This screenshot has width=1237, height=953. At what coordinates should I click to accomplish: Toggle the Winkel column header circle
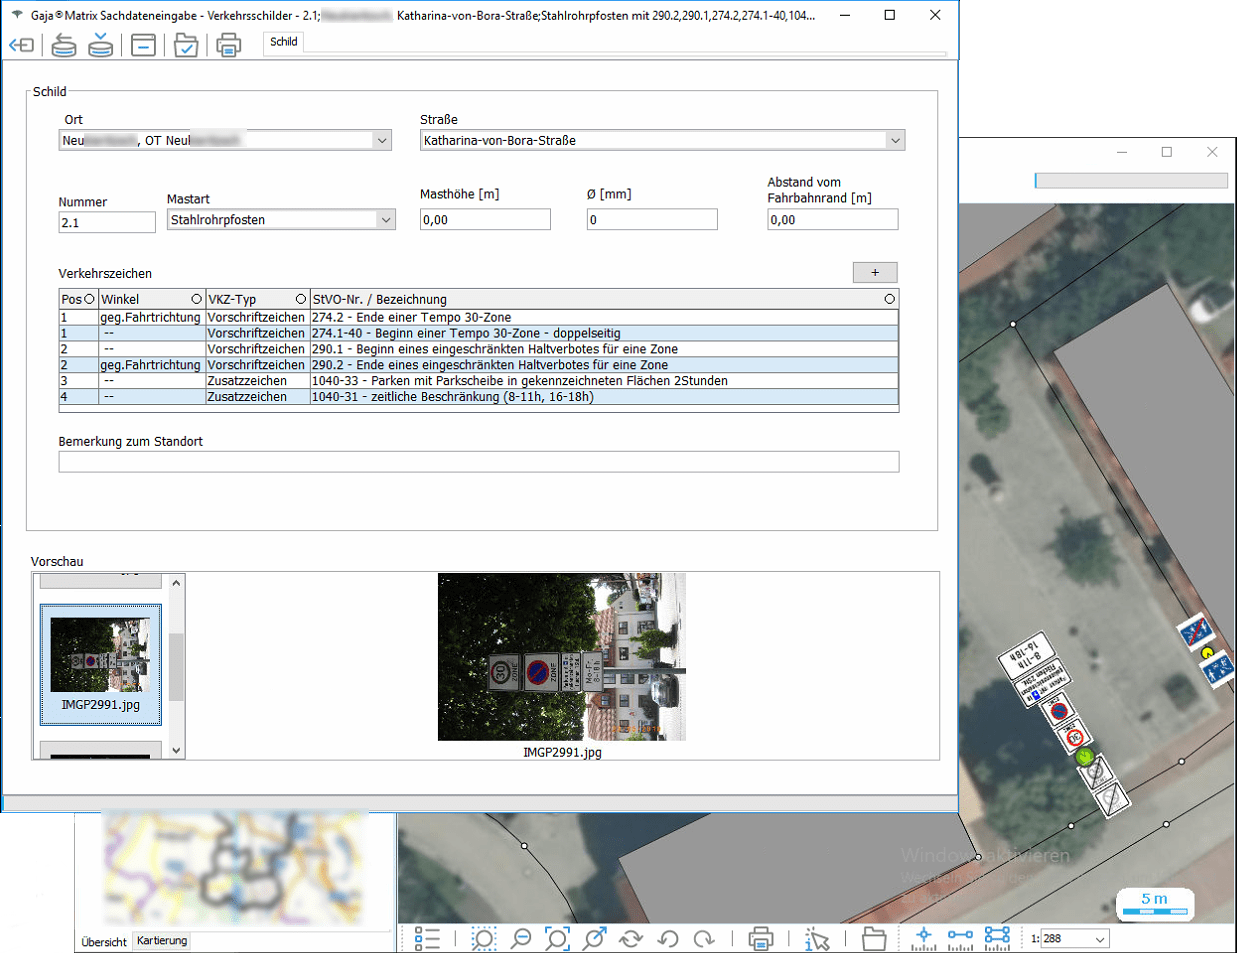(x=196, y=299)
